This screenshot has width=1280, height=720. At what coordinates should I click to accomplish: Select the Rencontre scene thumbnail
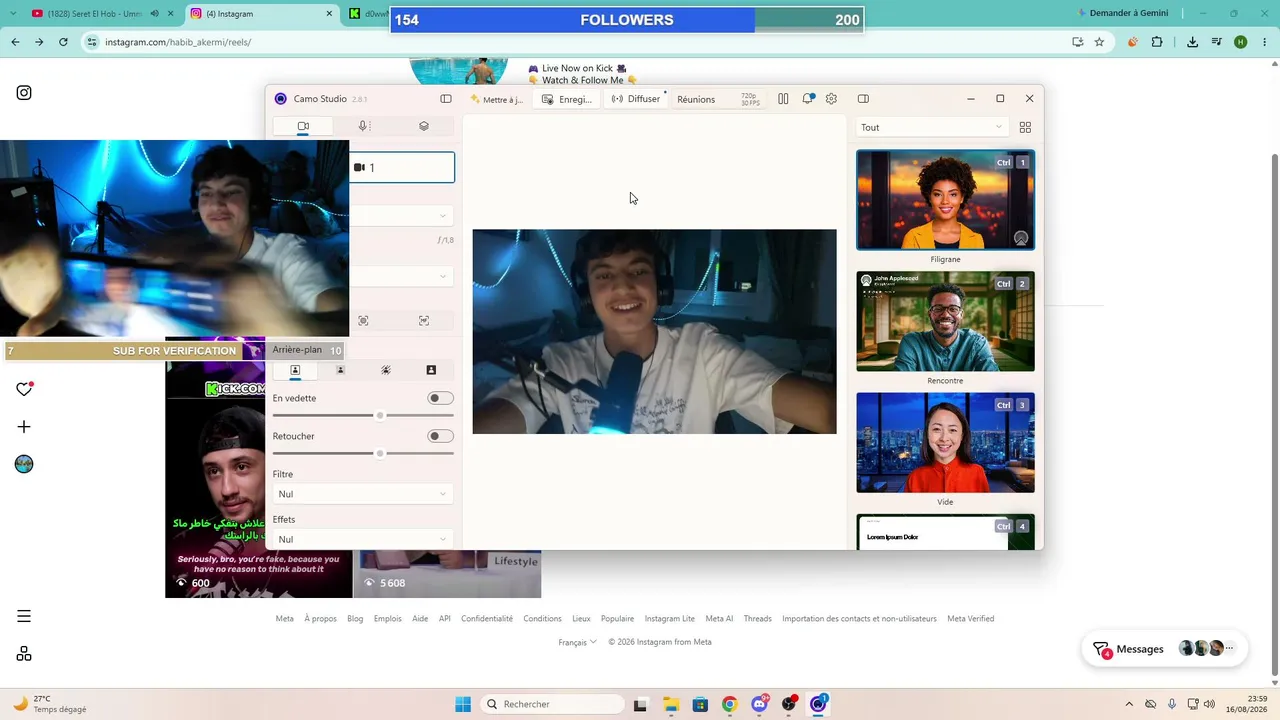point(945,321)
